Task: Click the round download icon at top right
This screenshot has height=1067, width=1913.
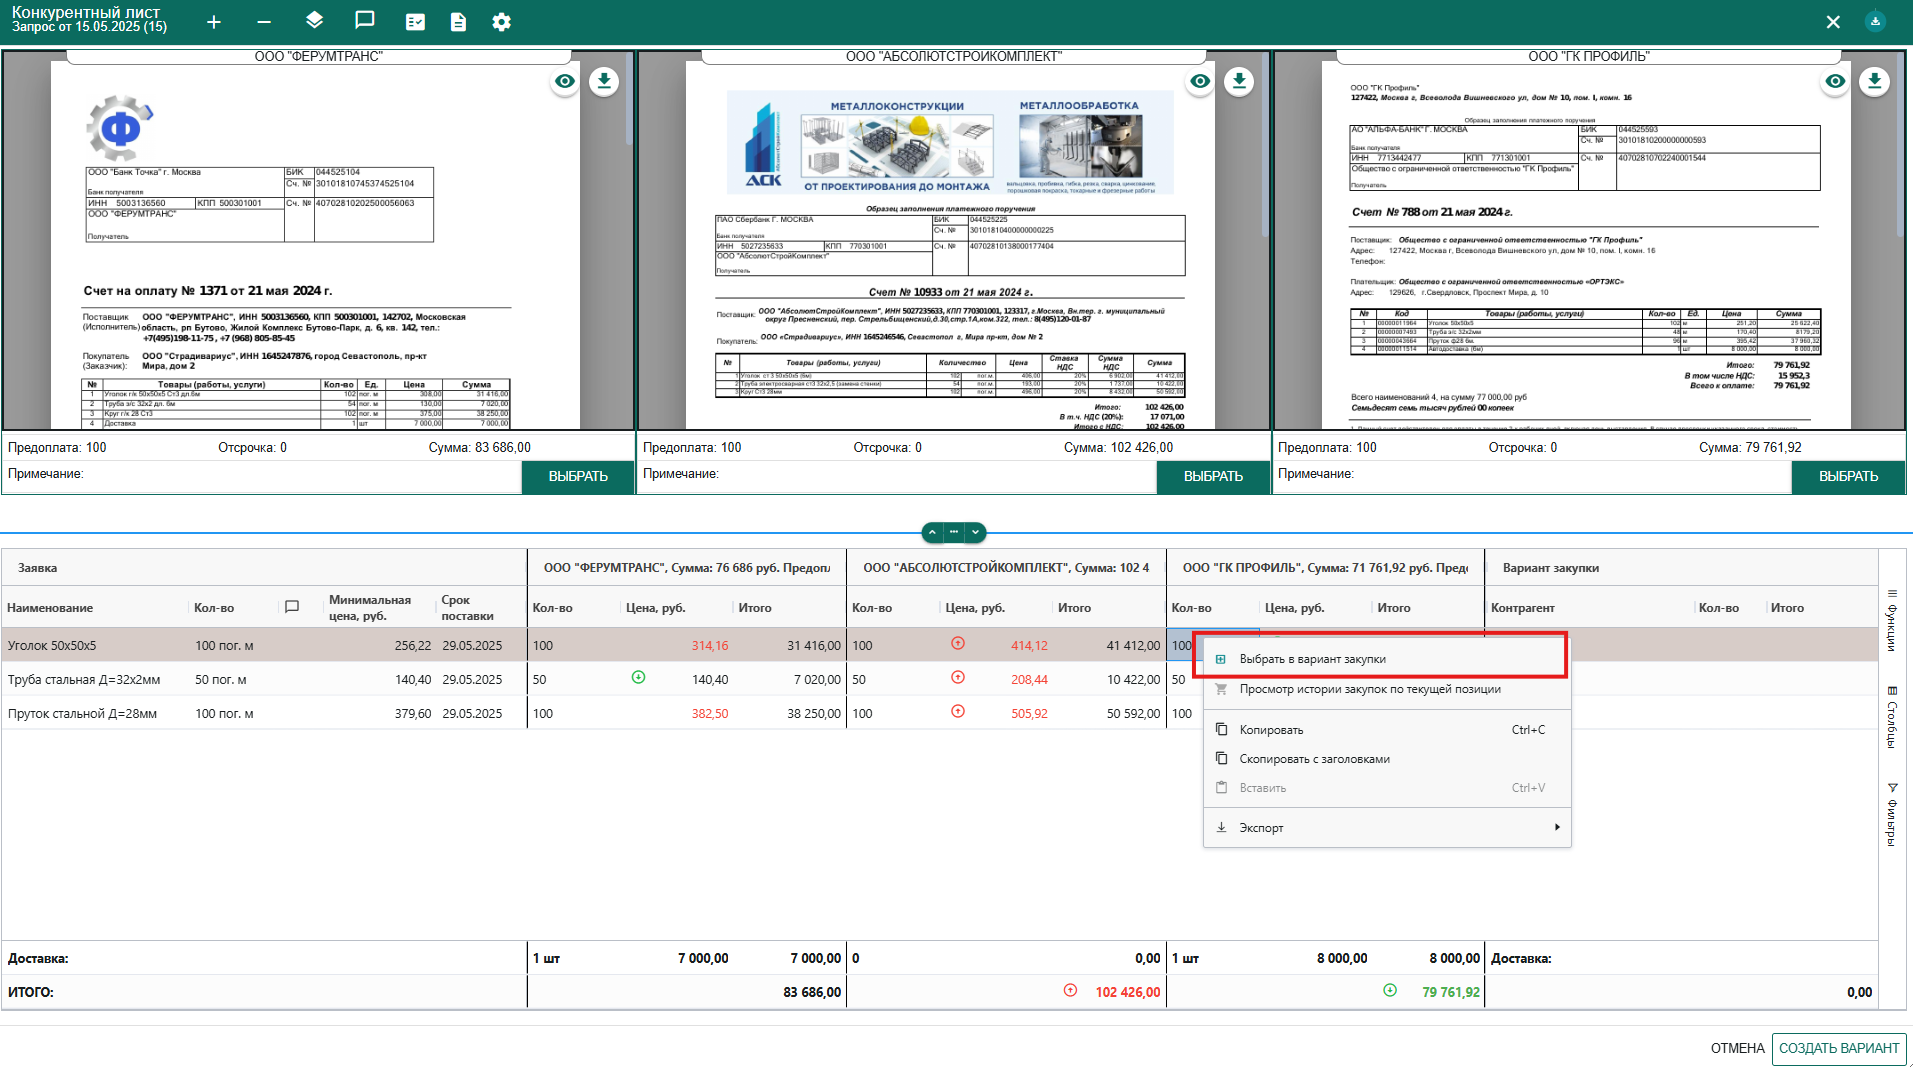Action: [x=1875, y=21]
